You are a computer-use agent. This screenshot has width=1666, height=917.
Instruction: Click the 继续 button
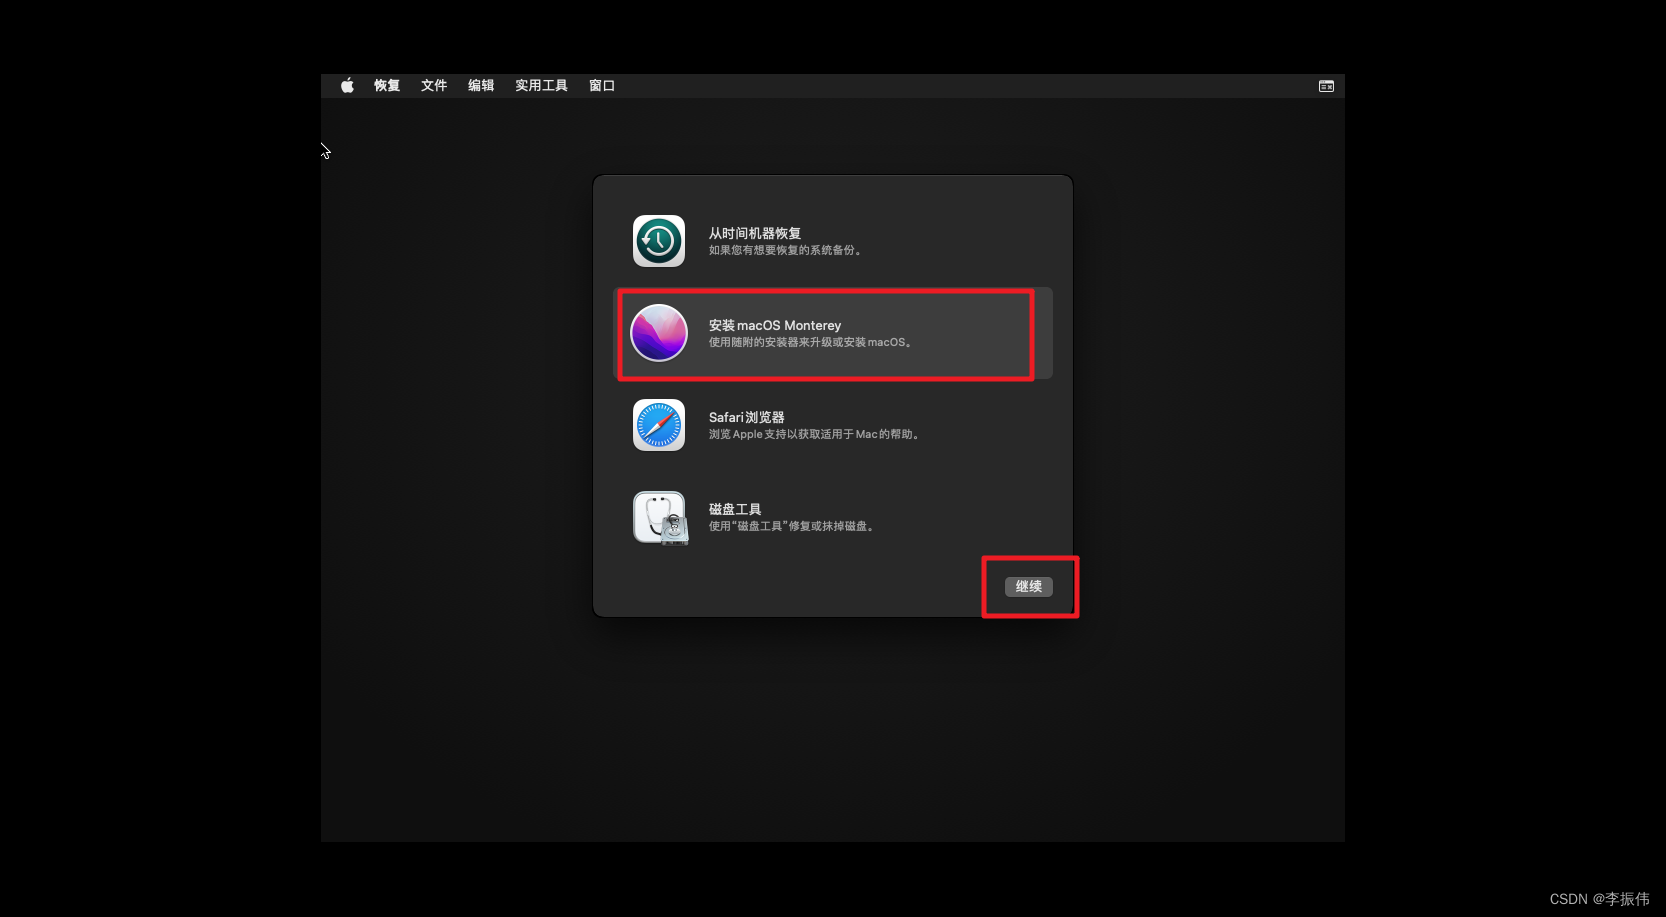click(x=1029, y=587)
